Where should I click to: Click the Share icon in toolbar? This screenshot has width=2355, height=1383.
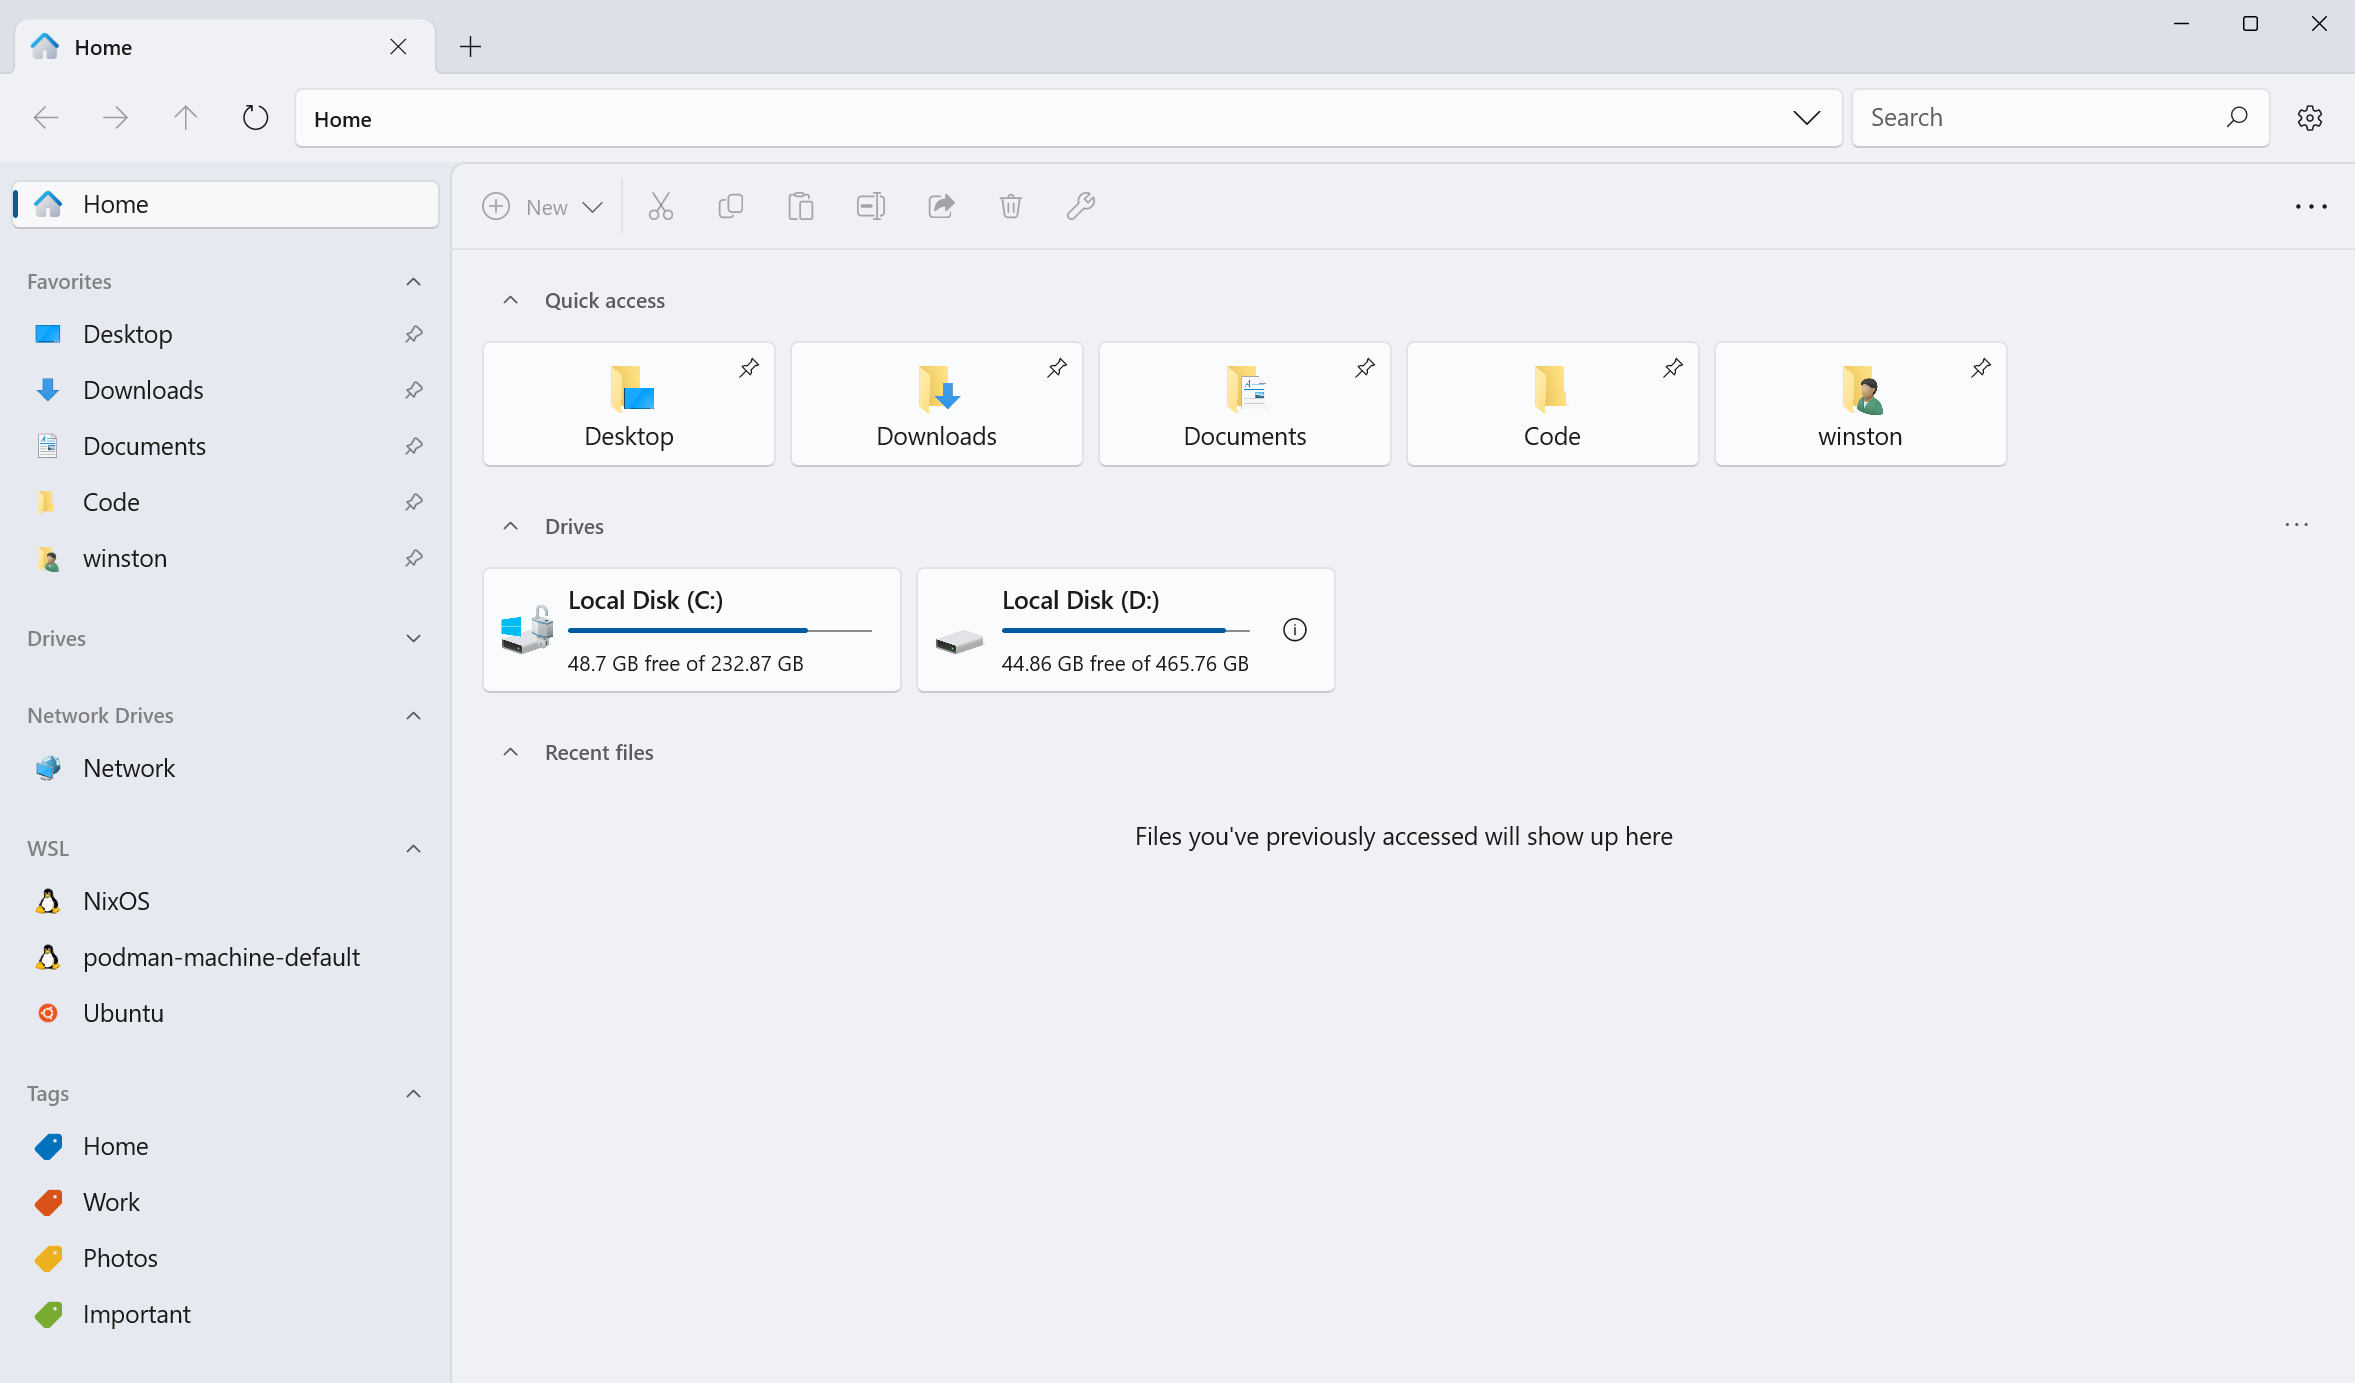[941, 207]
